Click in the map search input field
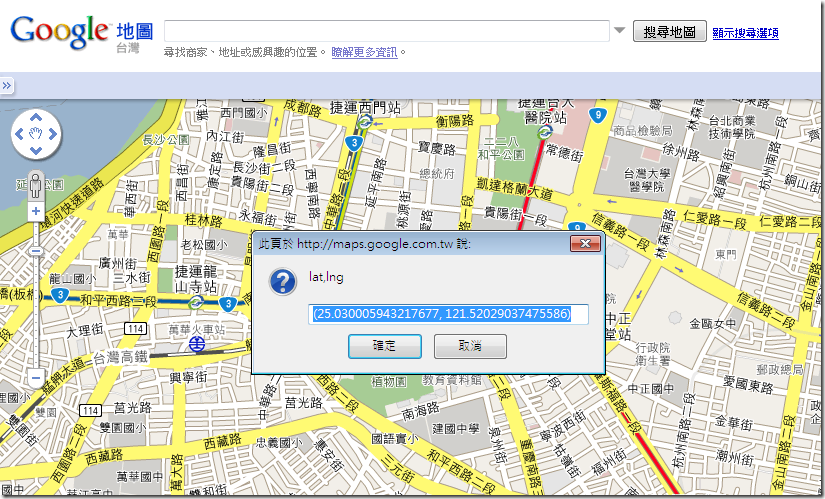Viewport: 825px width, 499px height. 387,31
